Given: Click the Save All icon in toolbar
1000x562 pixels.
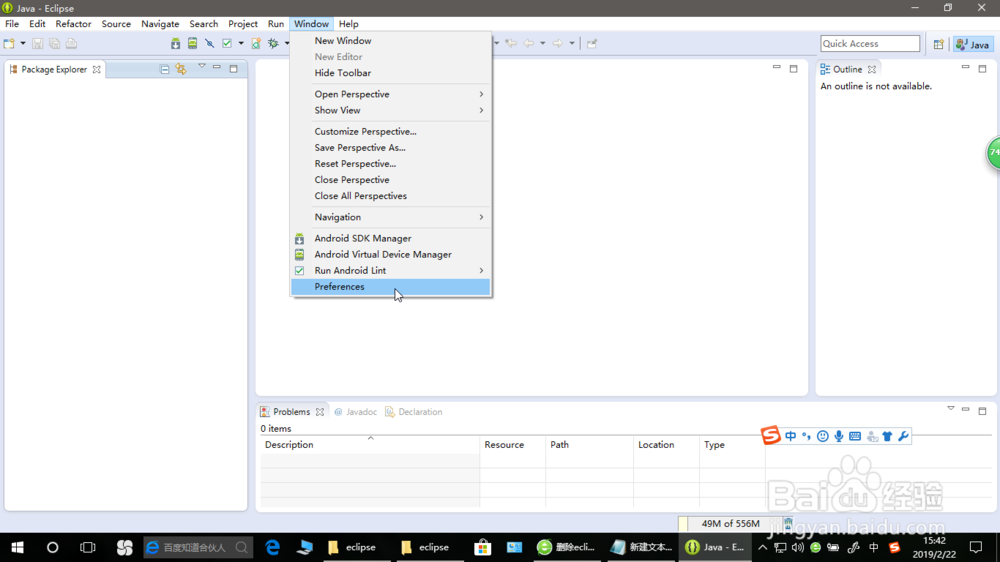Looking at the screenshot, I should tap(54, 43).
